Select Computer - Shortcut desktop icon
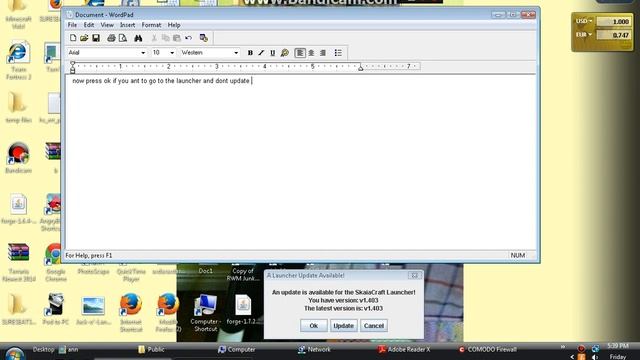Screen dimensions: 640x360 click(x=205, y=313)
